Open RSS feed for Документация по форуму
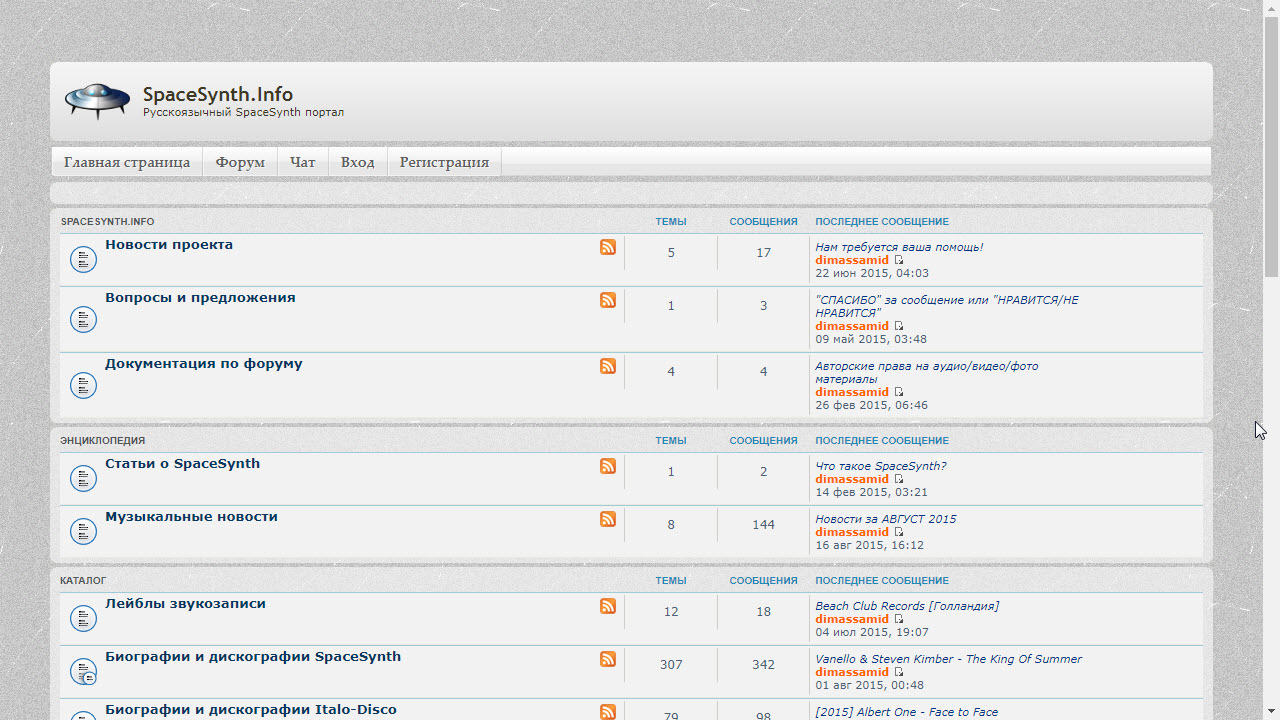Viewport: 1280px width, 720px height. pos(608,366)
